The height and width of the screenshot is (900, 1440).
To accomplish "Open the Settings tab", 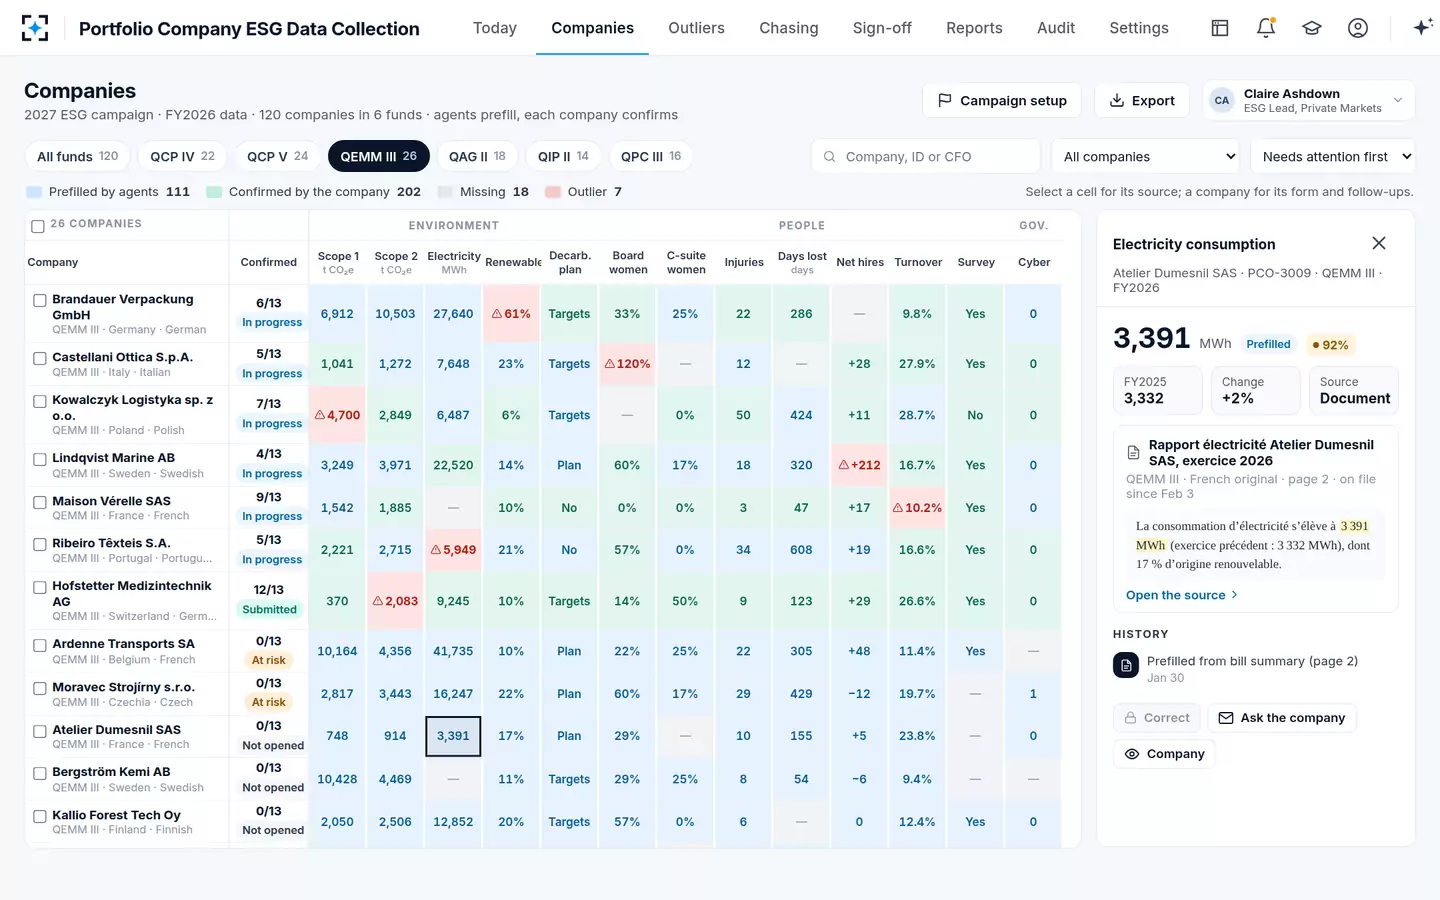I will tap(1139, 28).
